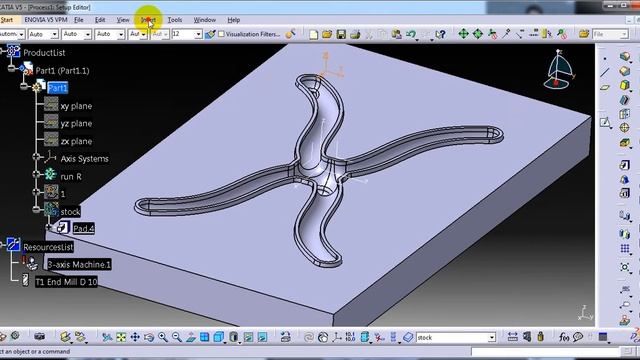Enable the Visualization Filters checkbox
640x360 pixels.
coord(221,34)
